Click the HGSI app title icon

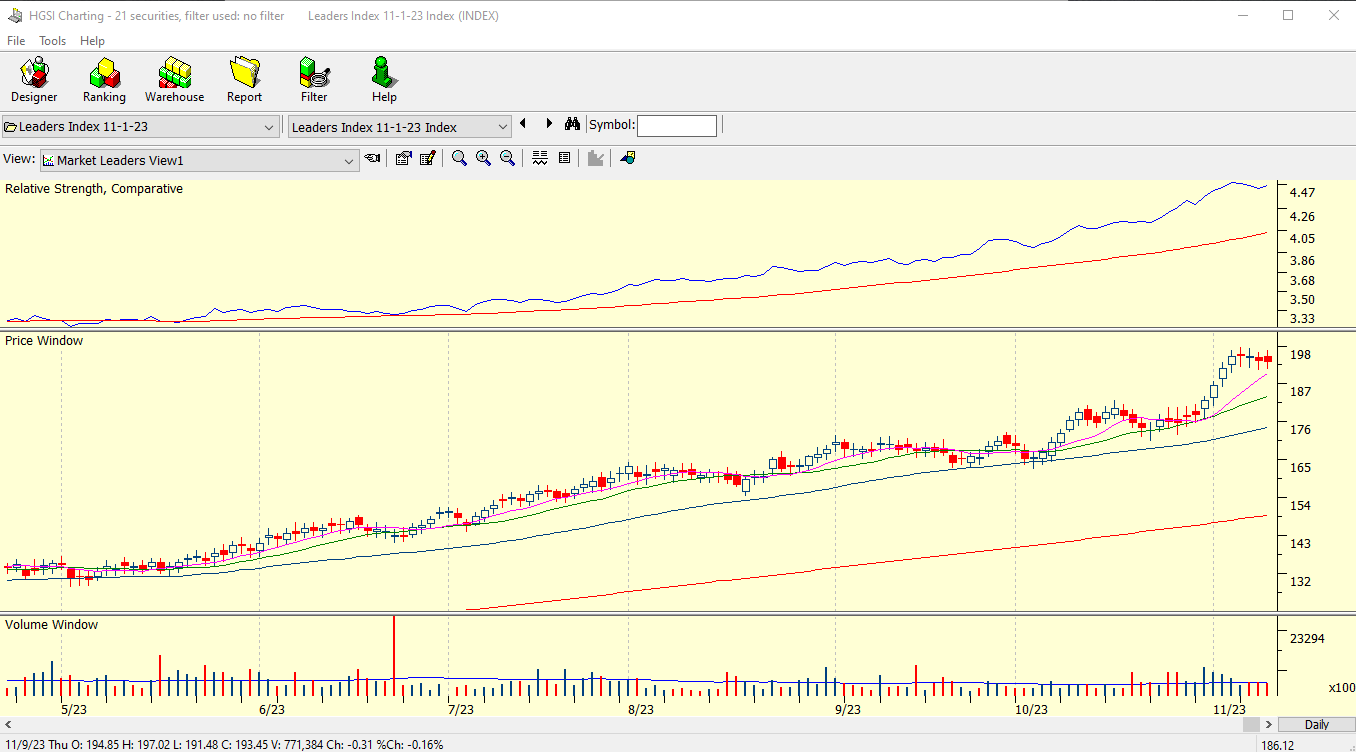pos(15,16)
